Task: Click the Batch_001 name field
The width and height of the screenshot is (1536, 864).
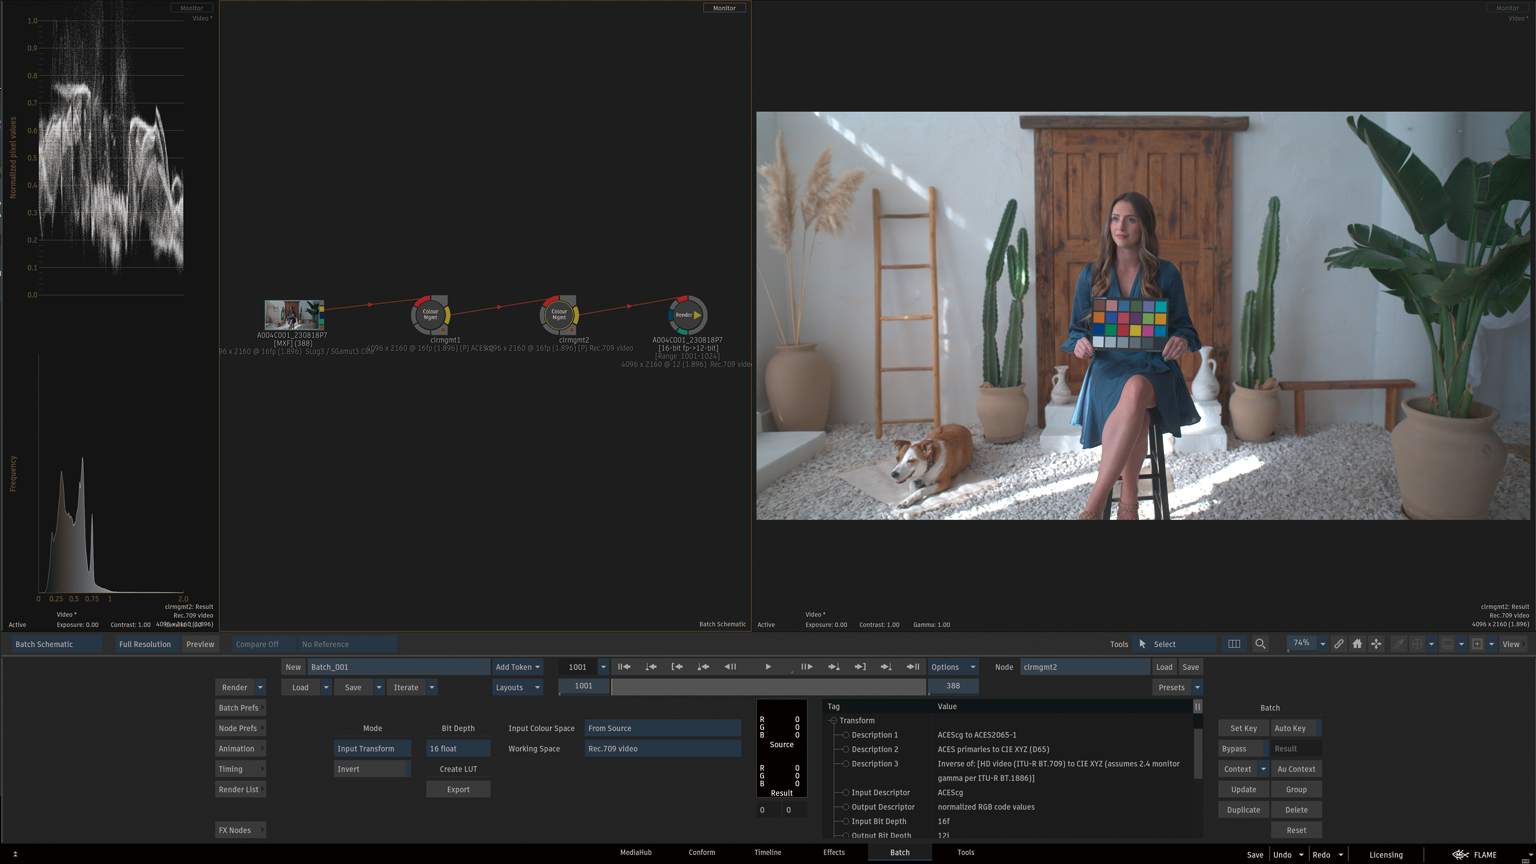Action: pos(398,667)
